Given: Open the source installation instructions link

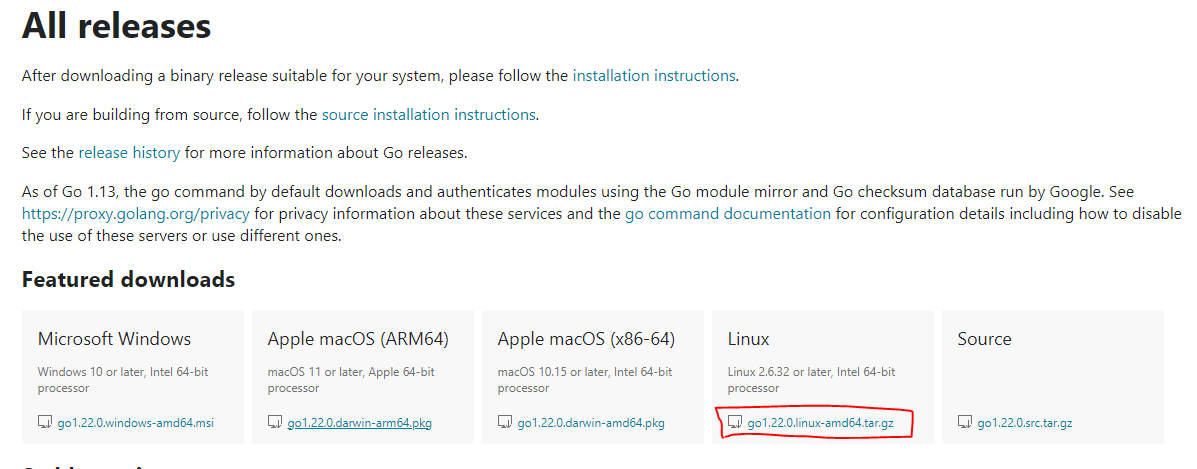Looking at the screenshot, I should pyautogui.click(x=429, y=115).
